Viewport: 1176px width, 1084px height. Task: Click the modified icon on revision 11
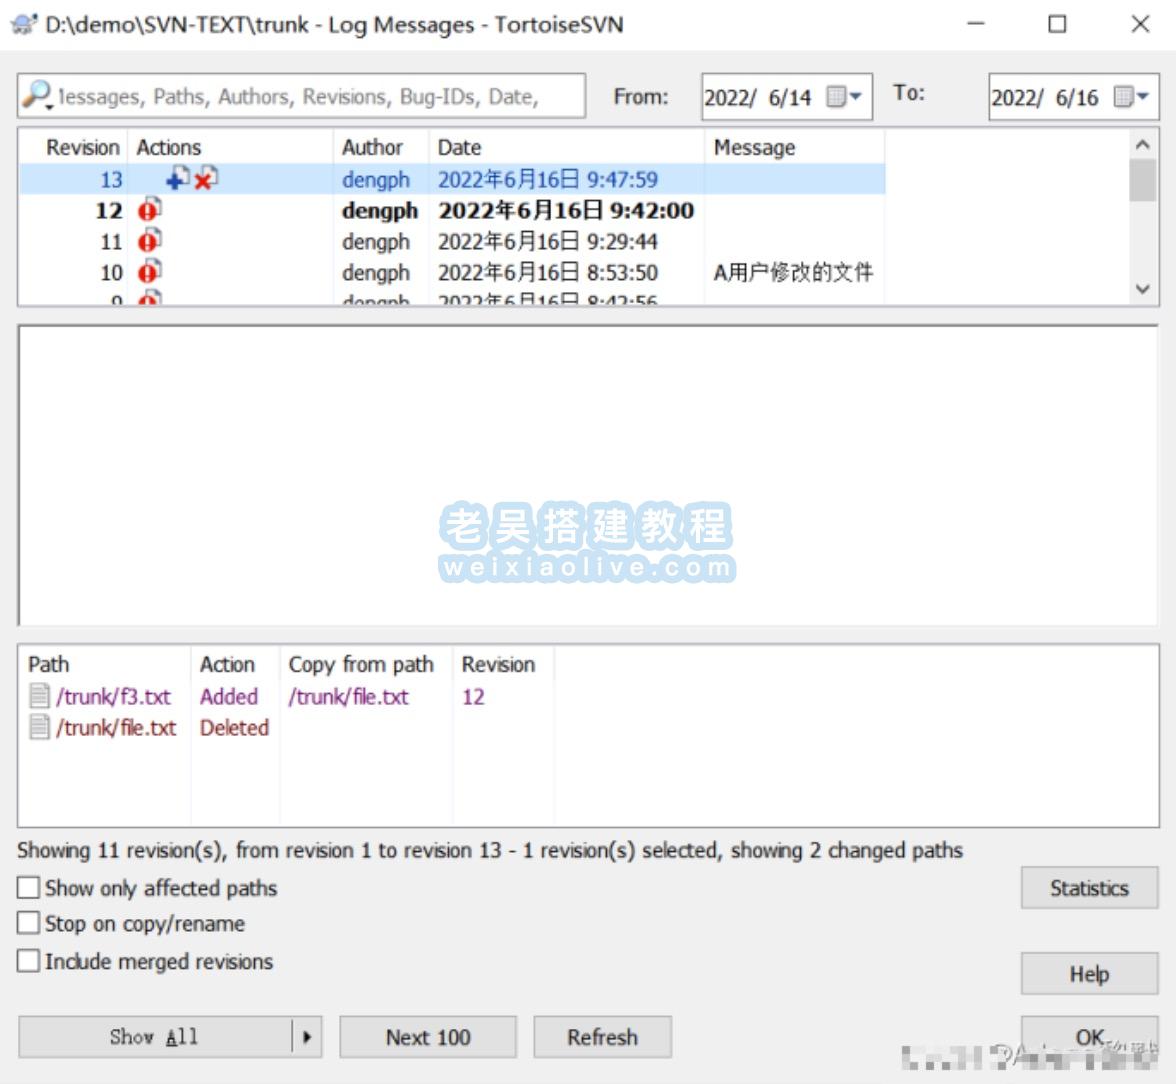(150, 241)
